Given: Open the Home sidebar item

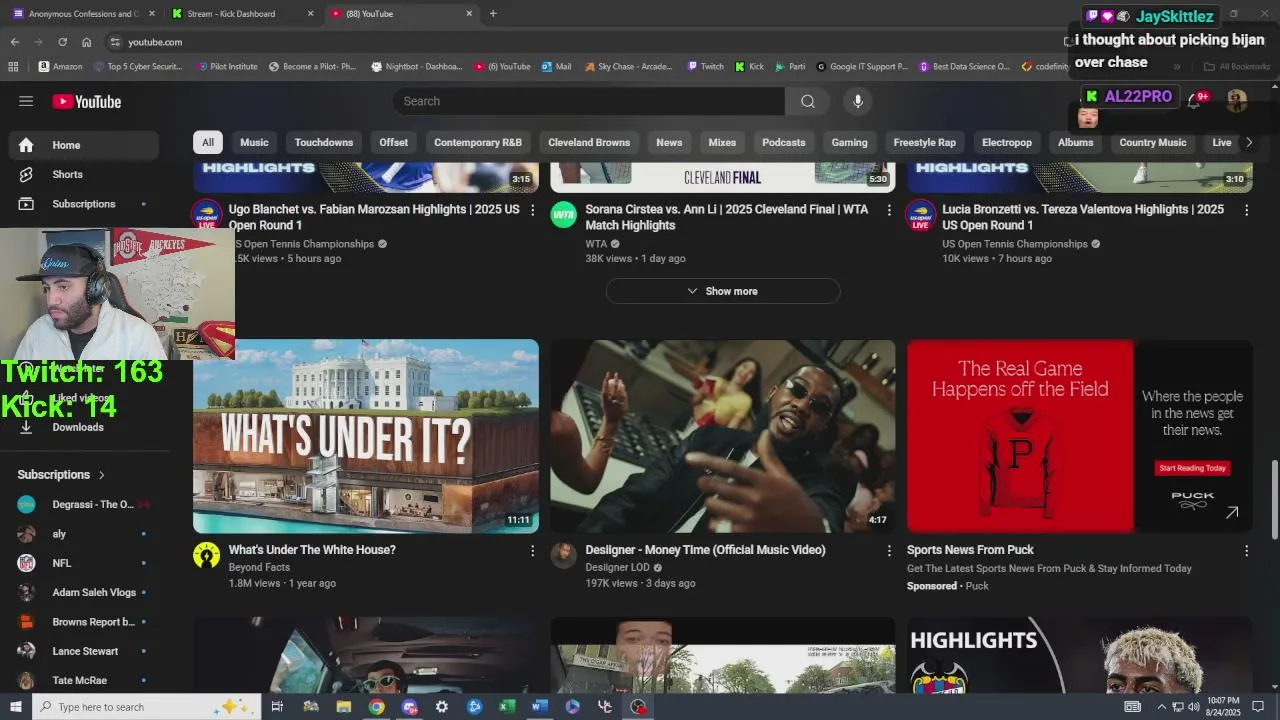Looking at the screenshot, I should point(84,145).
